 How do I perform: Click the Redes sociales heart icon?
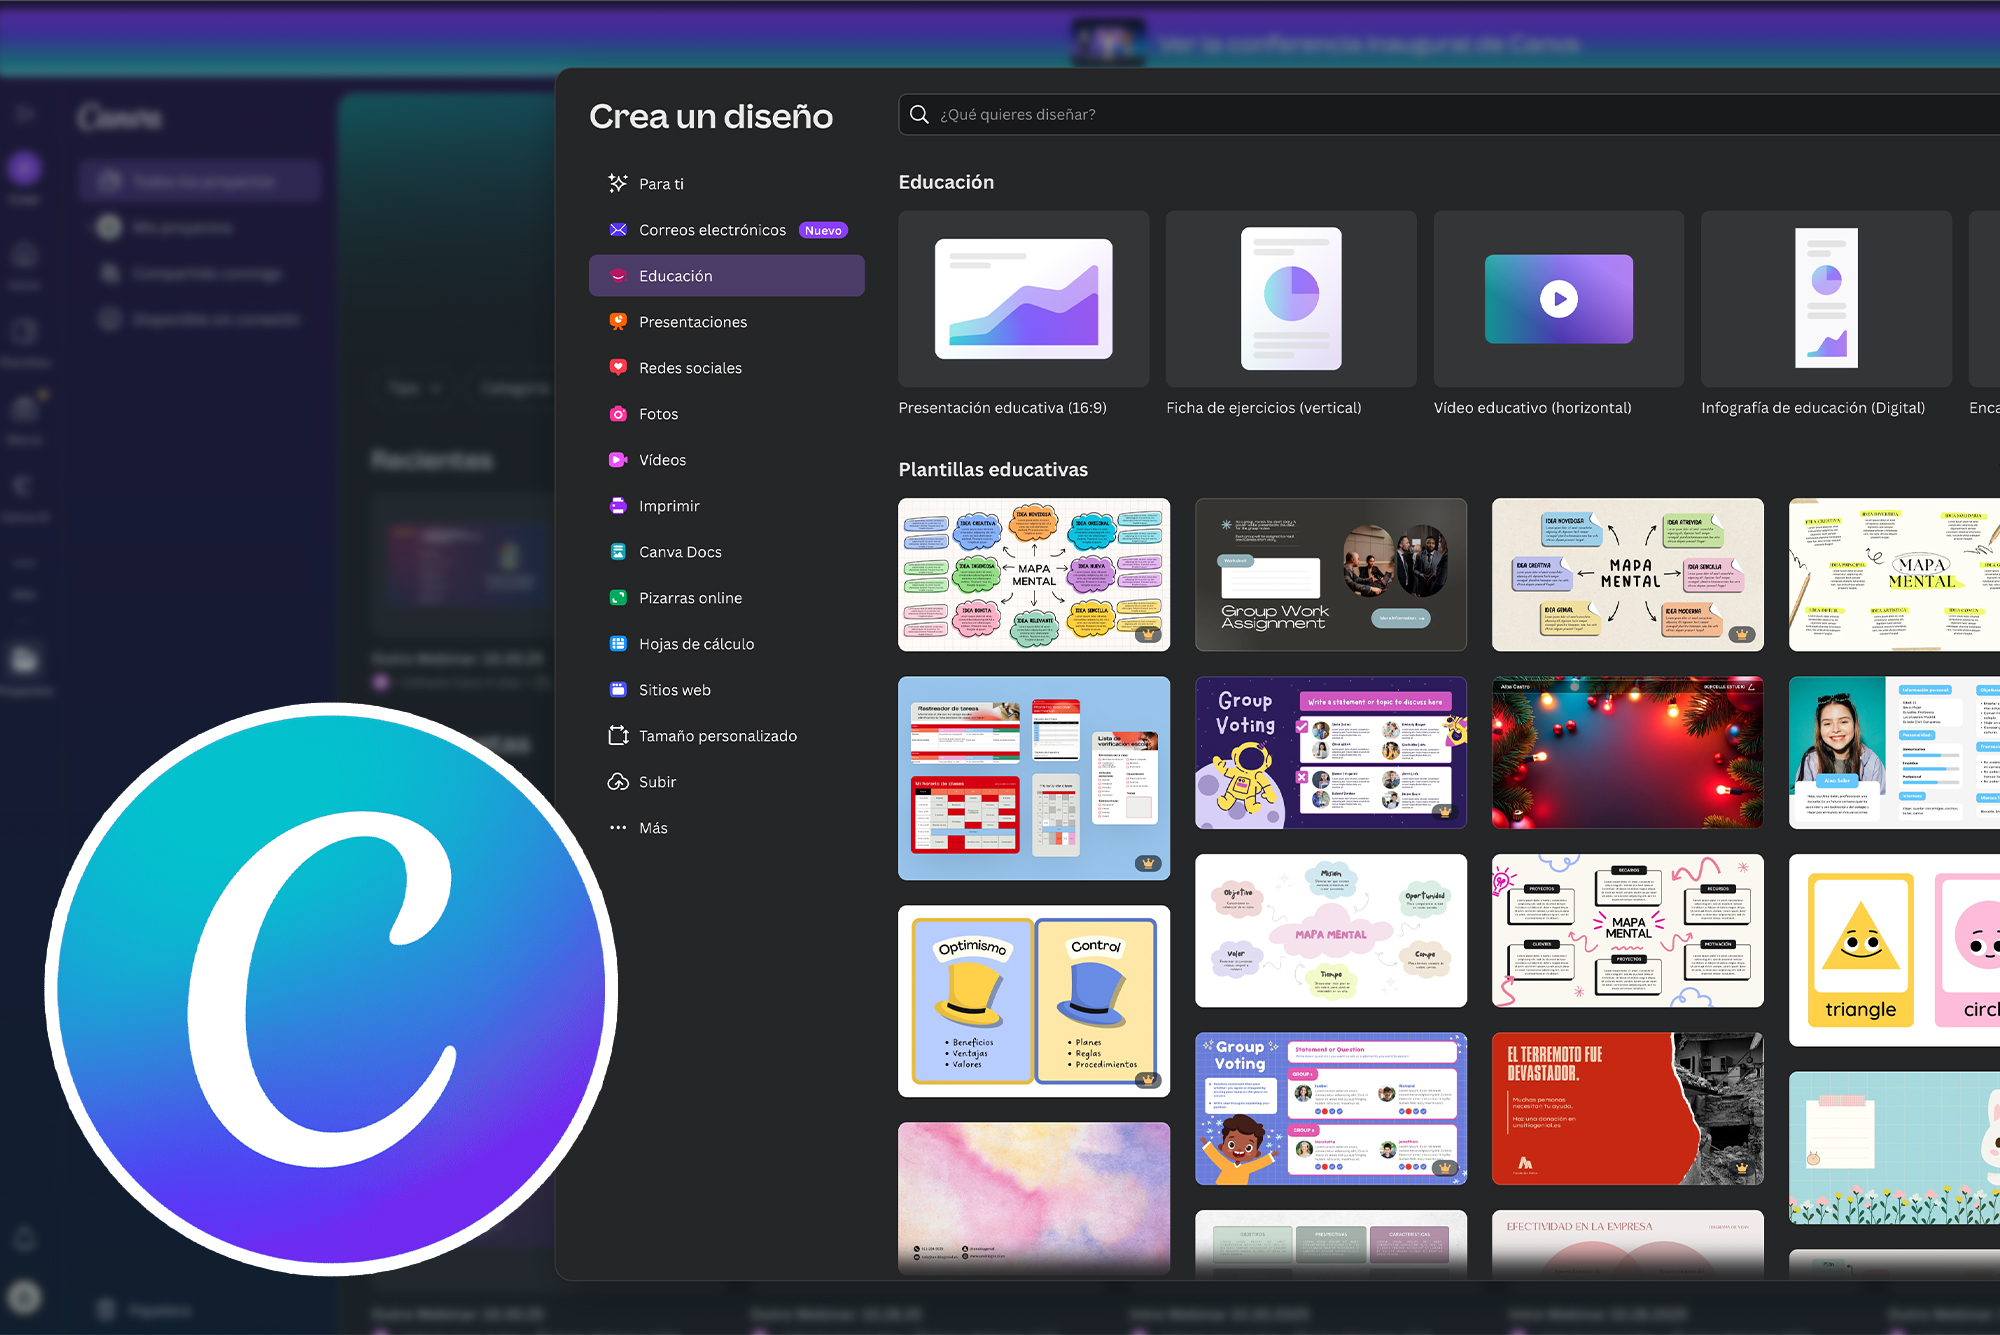tap(618, 367)
